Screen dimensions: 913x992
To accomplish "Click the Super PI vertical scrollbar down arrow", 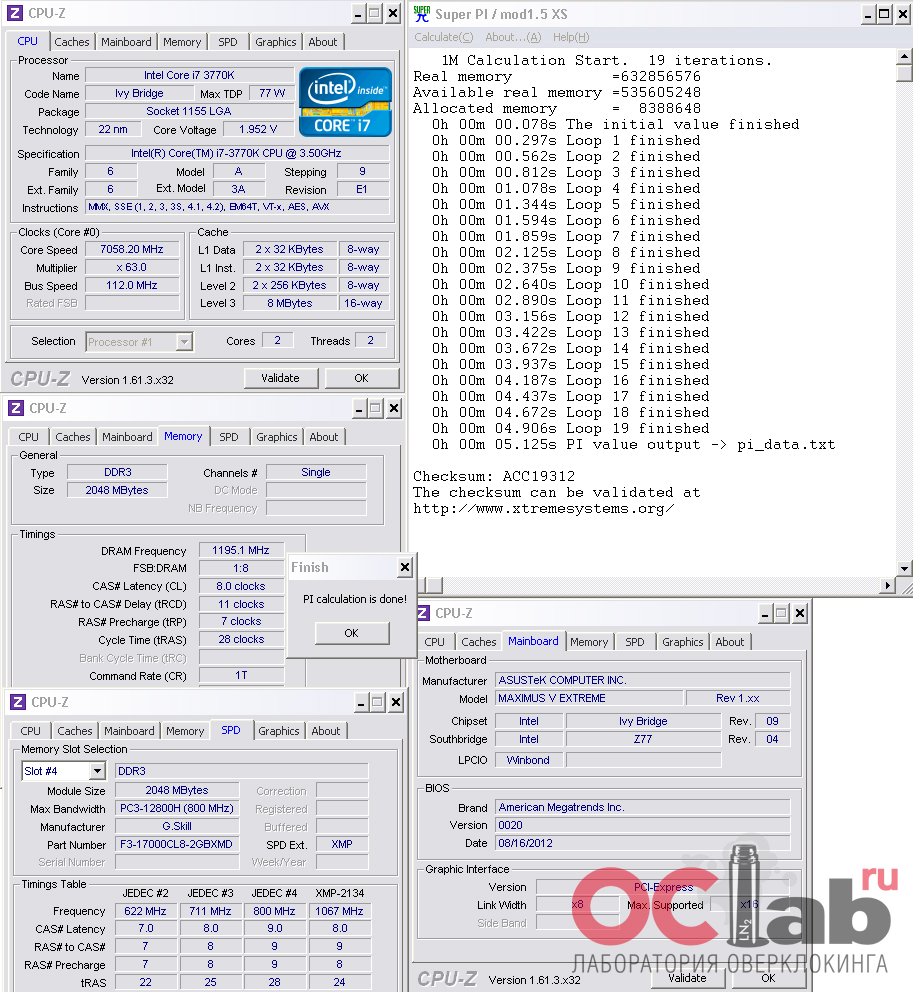I will tap(905, 569).
